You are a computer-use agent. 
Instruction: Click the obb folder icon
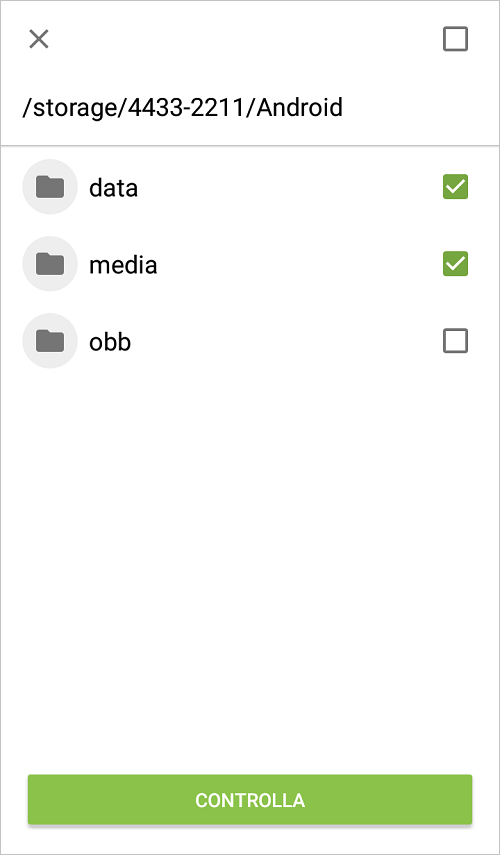50,341
